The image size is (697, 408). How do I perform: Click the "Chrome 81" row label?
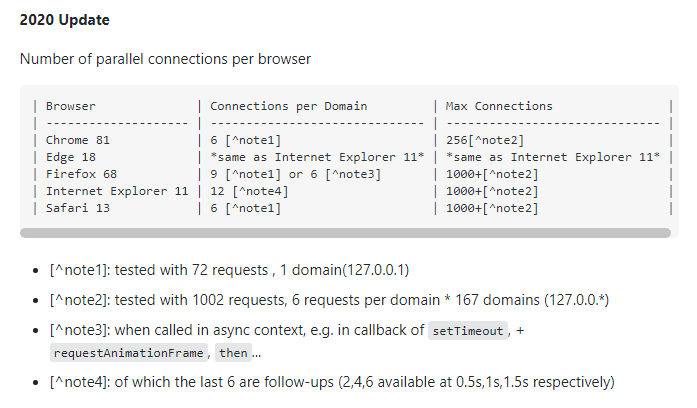pyautogui.click(x=78, y=140)
